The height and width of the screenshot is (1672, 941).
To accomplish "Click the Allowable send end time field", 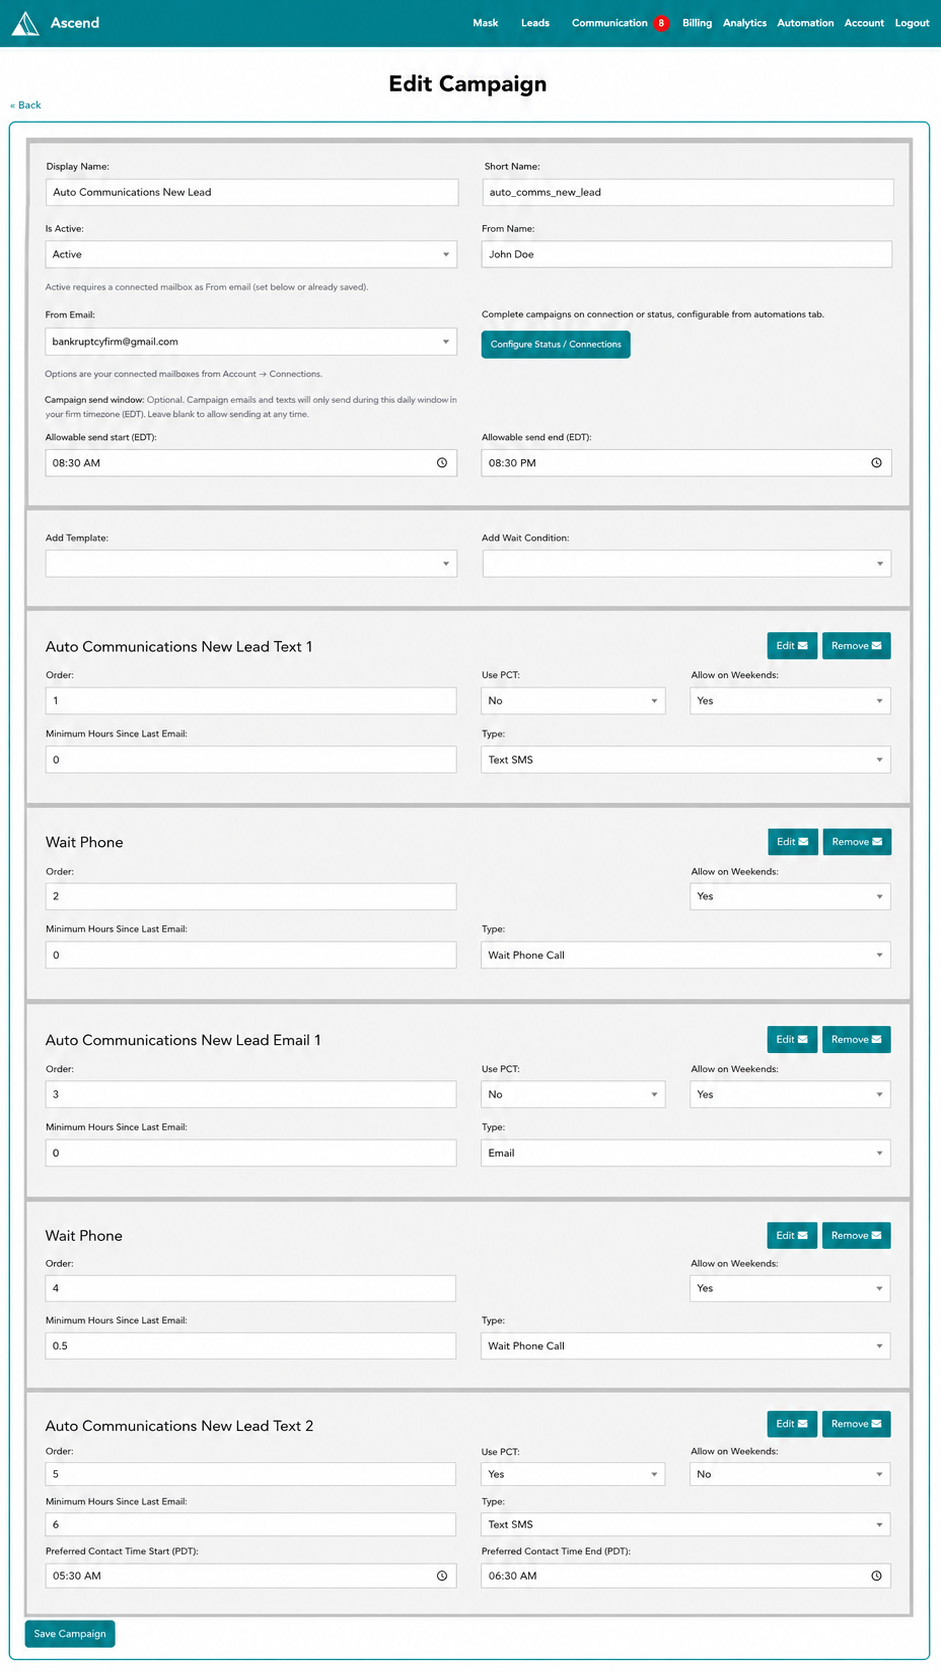I will (686, 463).
